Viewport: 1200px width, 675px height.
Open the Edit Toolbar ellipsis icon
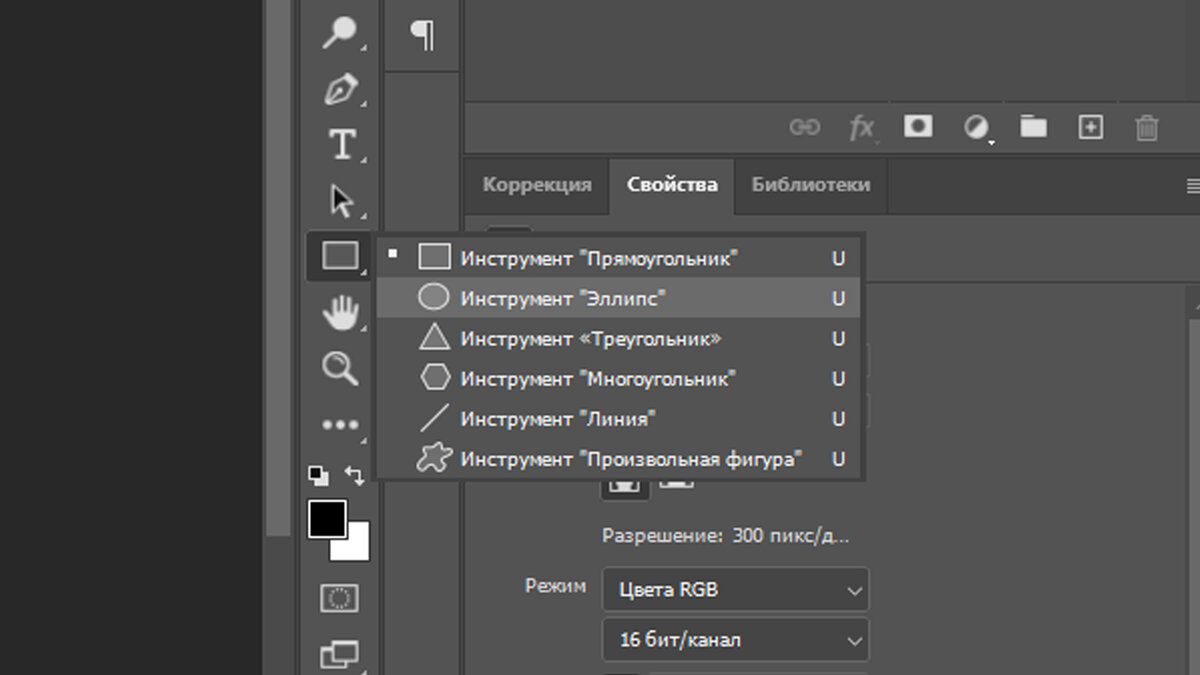coord(340,424)
